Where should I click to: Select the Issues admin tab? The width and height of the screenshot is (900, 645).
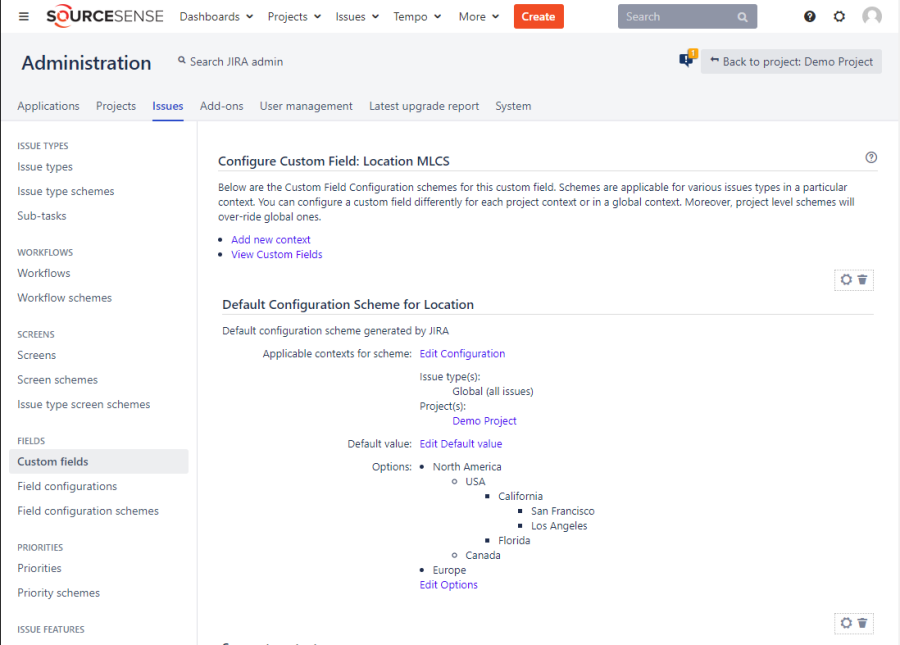coord(168,106)
